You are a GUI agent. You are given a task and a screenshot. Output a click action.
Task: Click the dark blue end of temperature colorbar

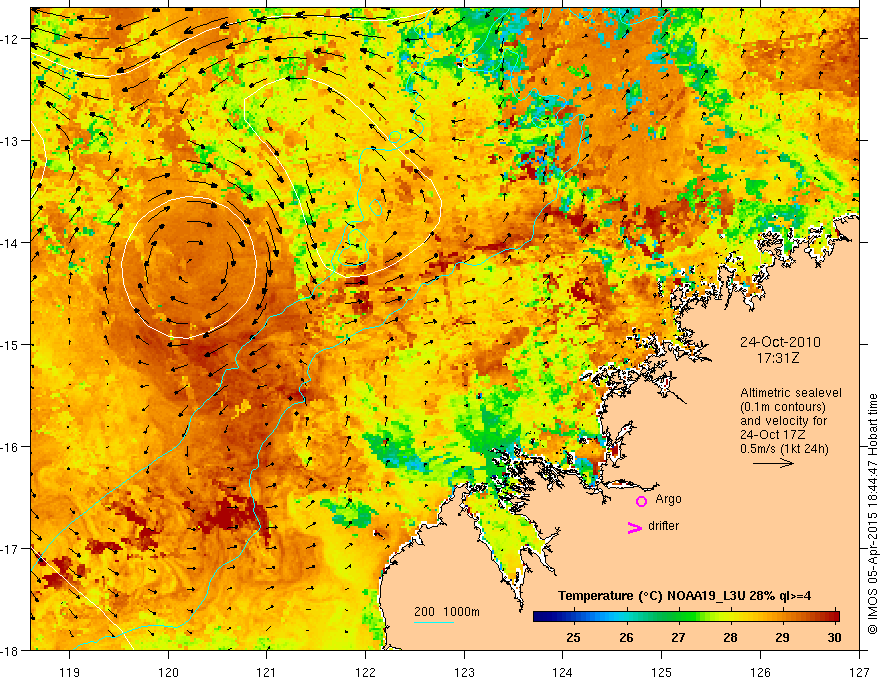(x=542, y=617)
